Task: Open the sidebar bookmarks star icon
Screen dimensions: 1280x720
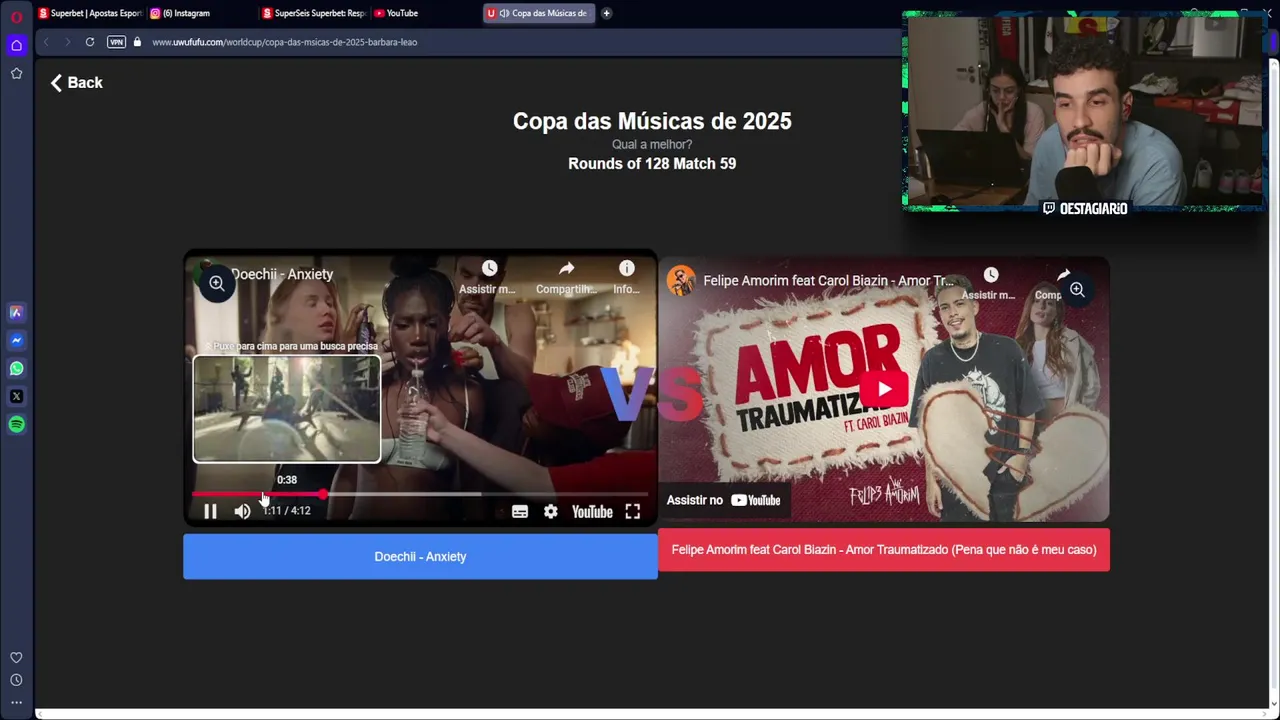Action: [x=16, y=73]
